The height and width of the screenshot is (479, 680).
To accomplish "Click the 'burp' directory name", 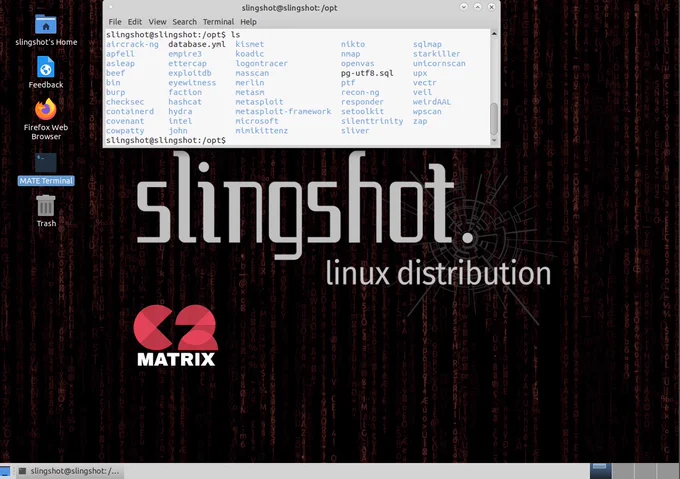I will [x=115, y=92].
